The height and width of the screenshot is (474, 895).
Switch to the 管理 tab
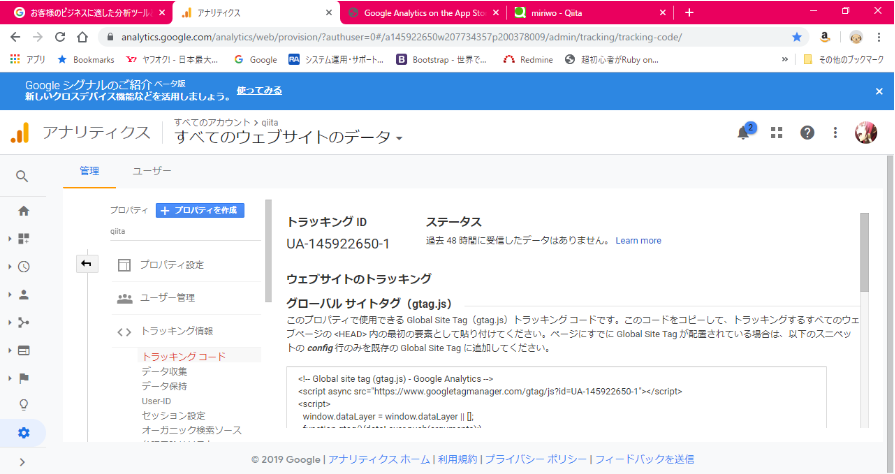[89, 171]
